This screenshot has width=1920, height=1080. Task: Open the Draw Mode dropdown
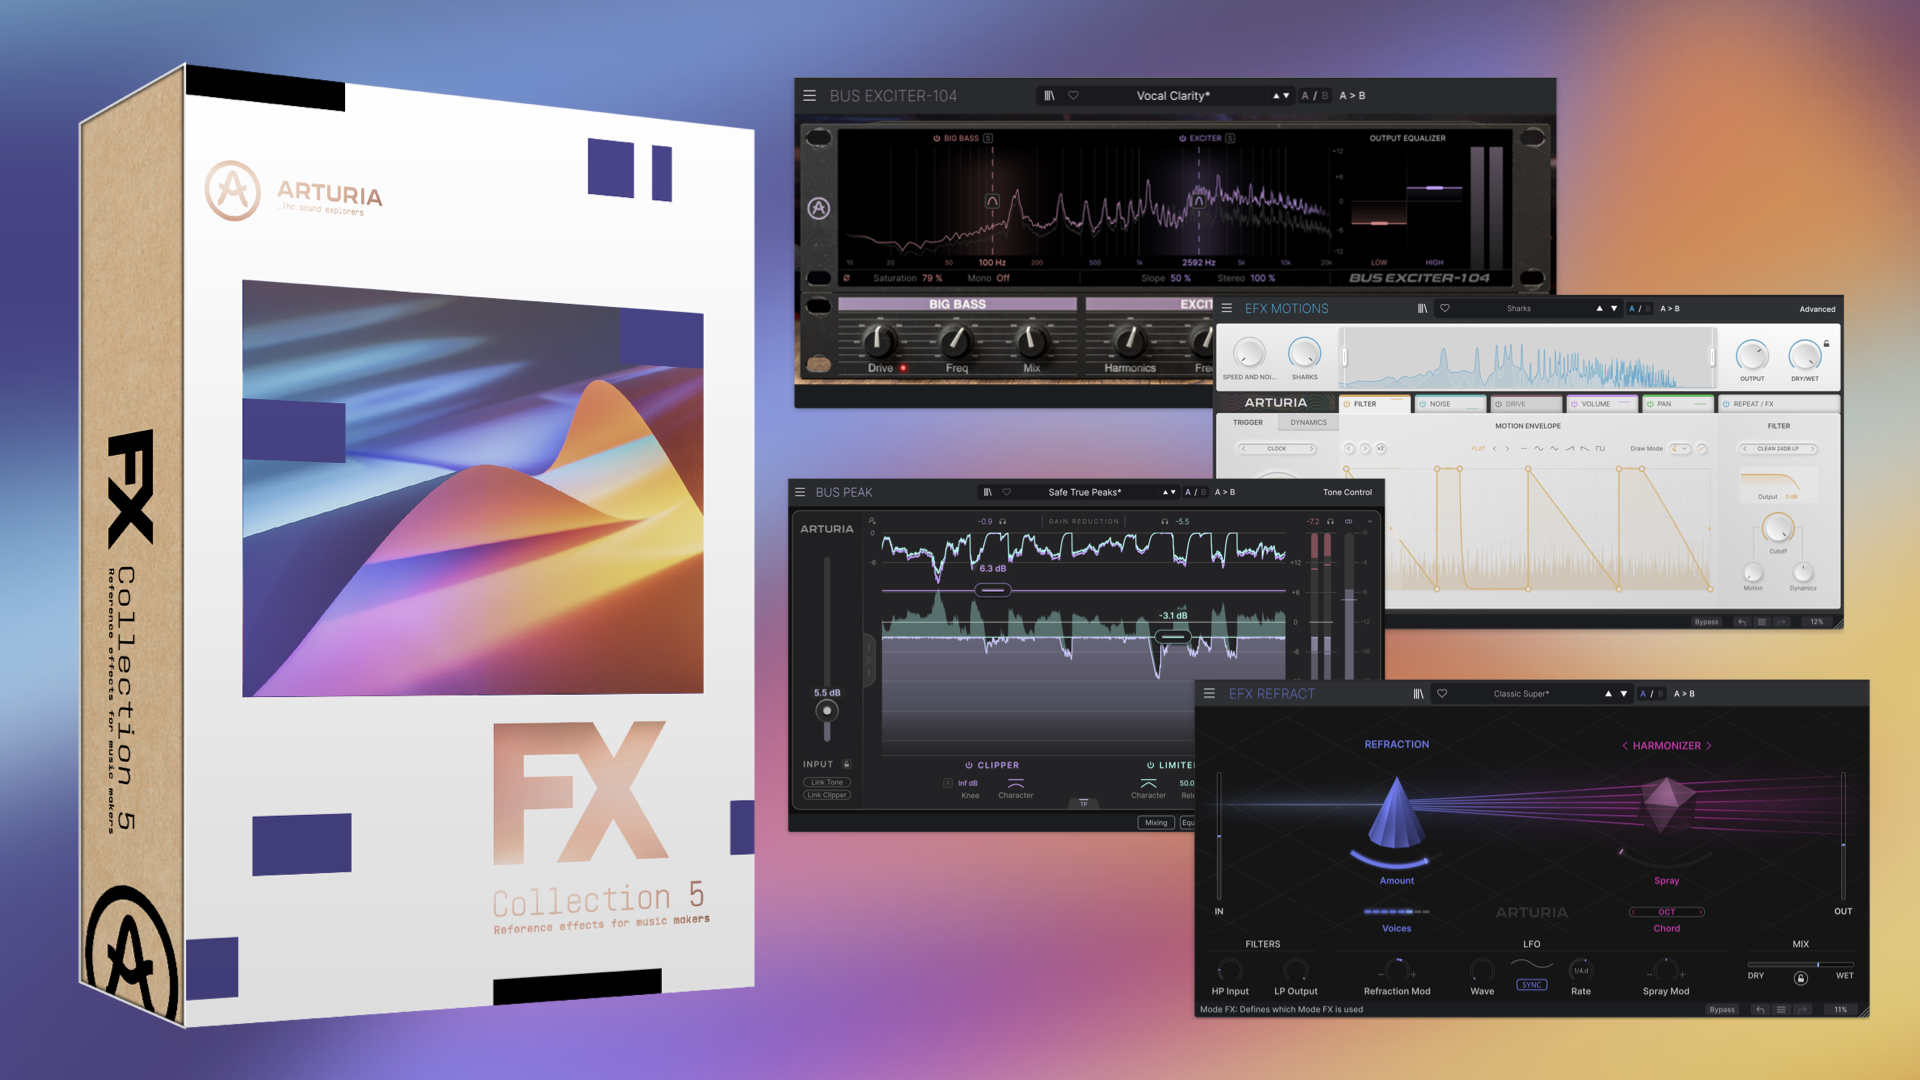point(1680,449)
